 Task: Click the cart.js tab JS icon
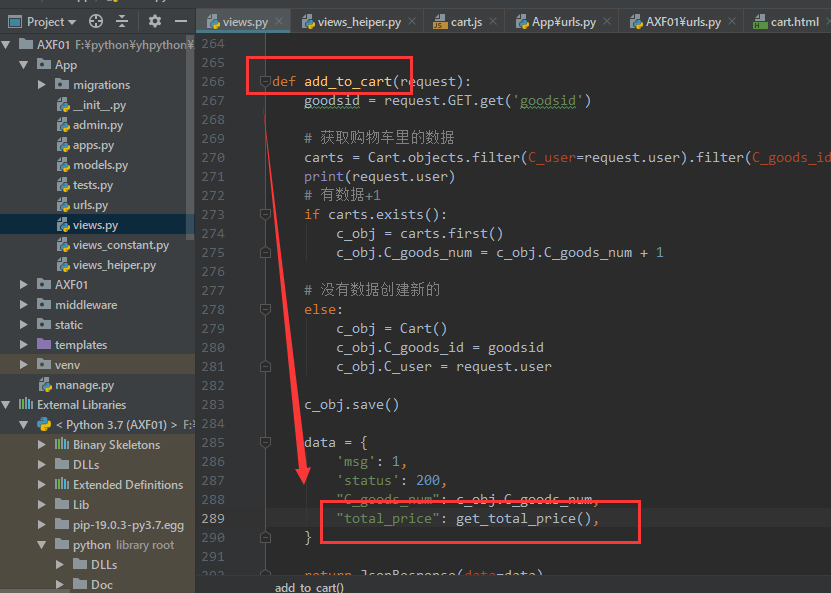(440, 22)
